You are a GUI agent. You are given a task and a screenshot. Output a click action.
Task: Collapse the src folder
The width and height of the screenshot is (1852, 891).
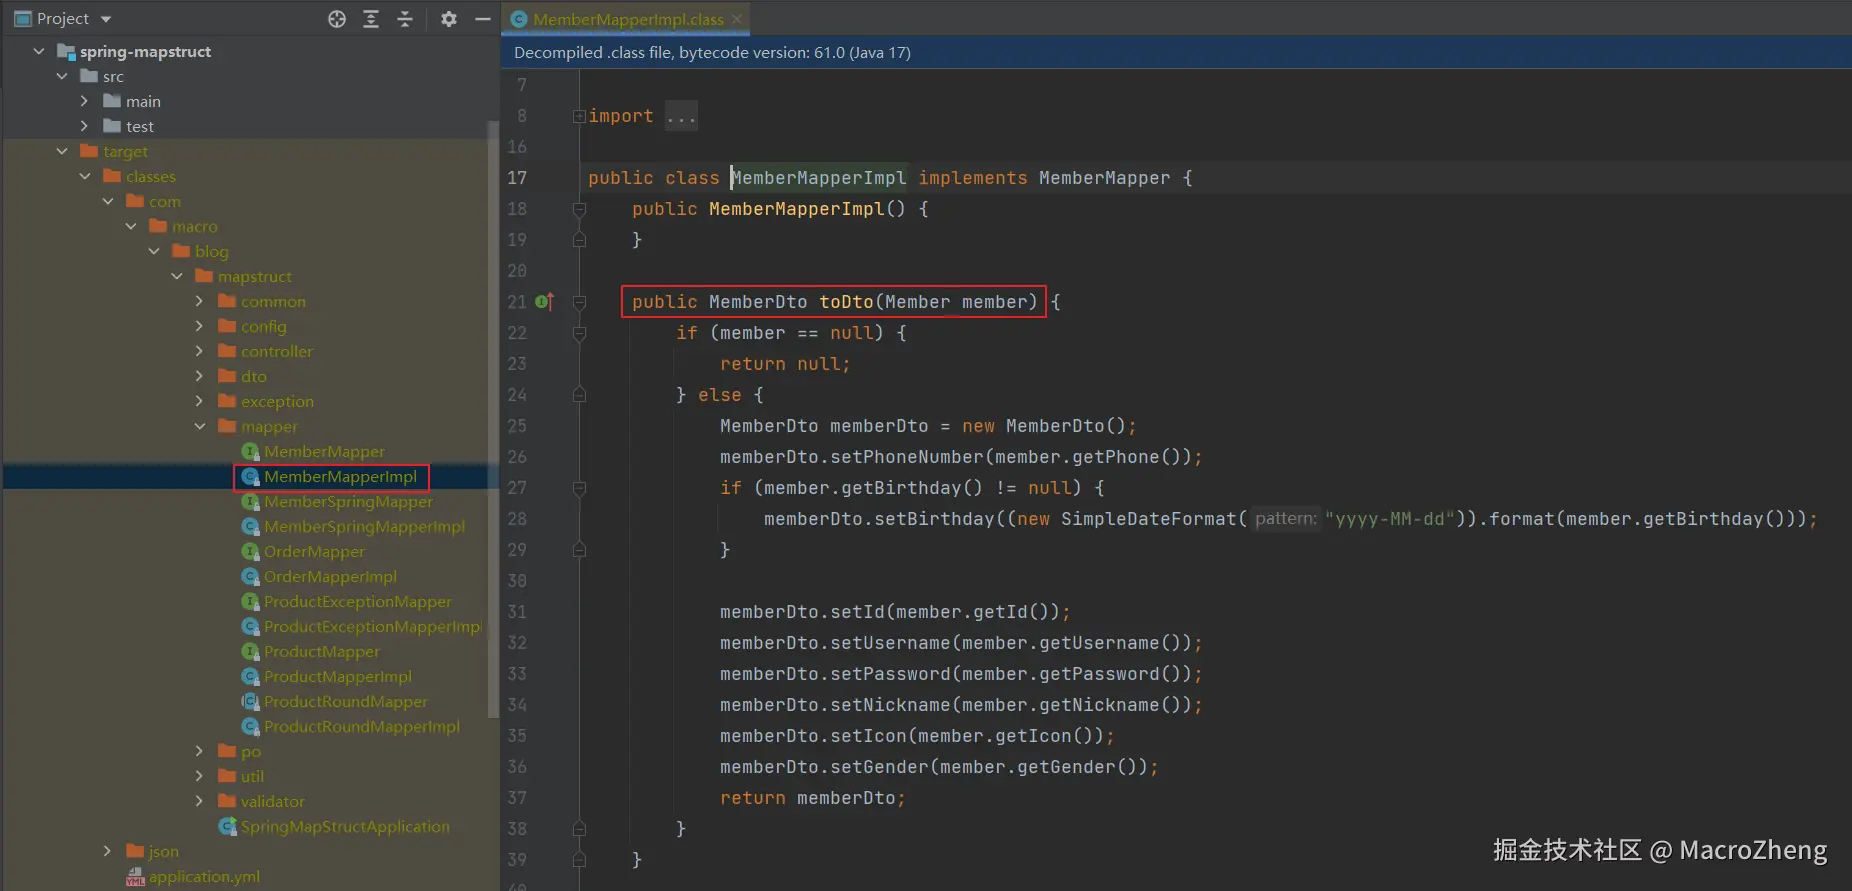tap(62, 76)
